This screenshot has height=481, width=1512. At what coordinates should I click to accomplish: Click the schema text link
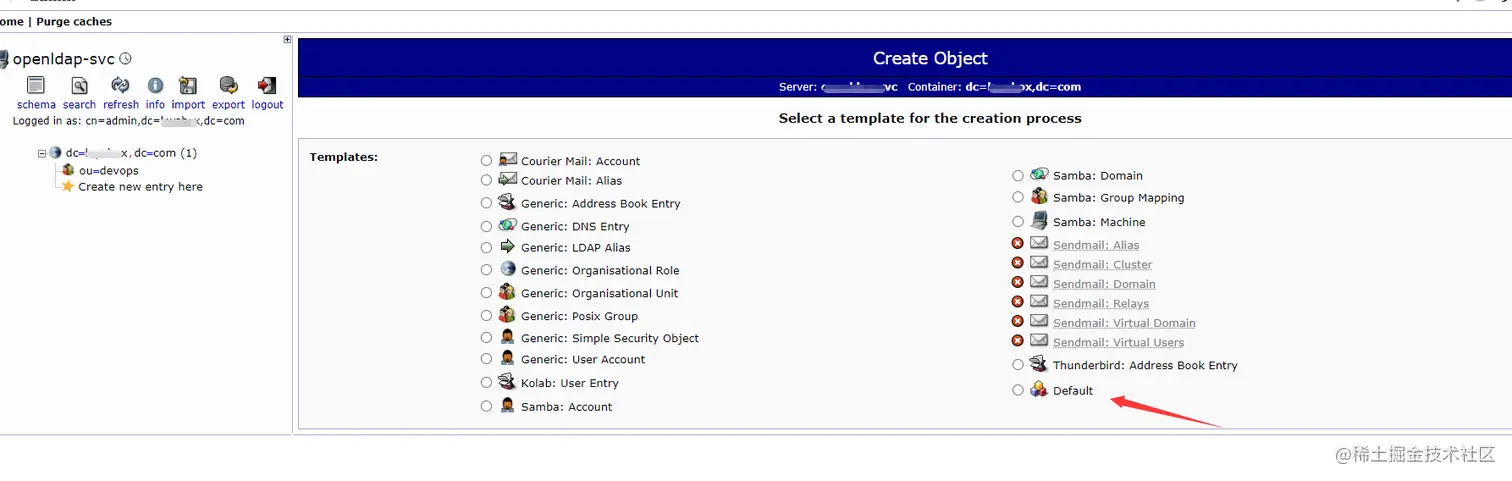[36, 104]
